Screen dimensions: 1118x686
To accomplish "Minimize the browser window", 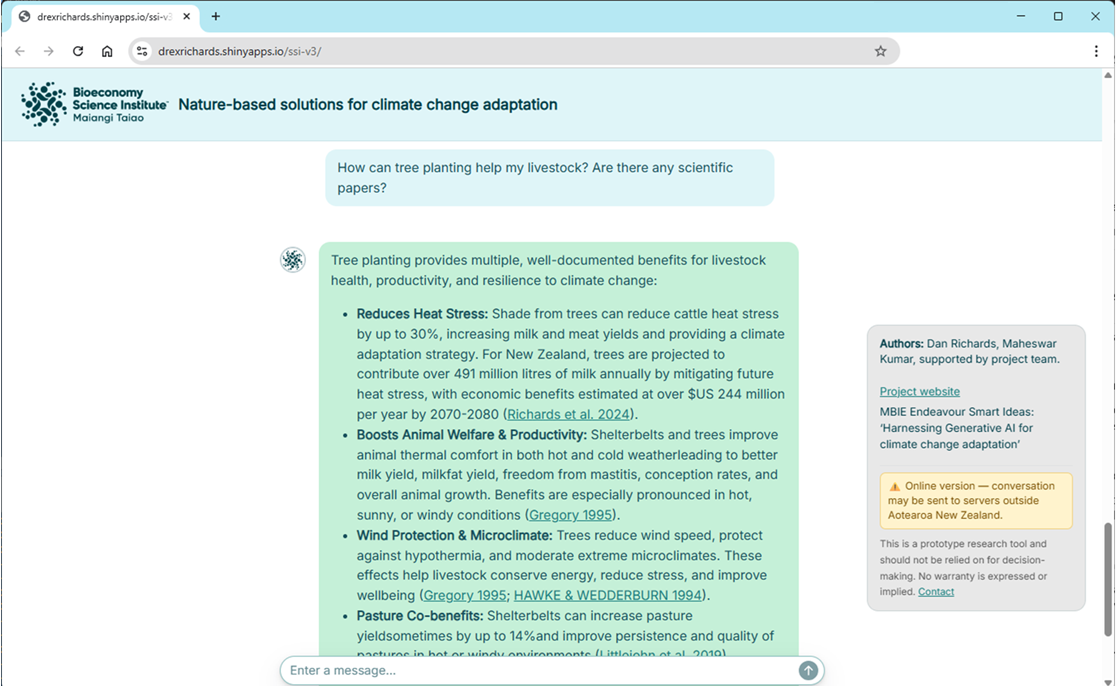I will pyautogui.click(x=1021, y=16).
